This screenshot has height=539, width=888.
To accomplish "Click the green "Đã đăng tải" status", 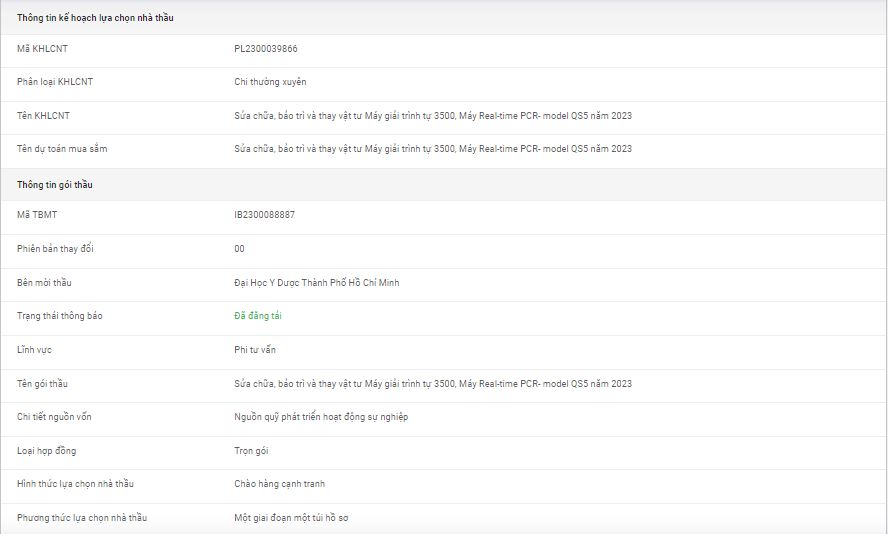I will [258, 316].
